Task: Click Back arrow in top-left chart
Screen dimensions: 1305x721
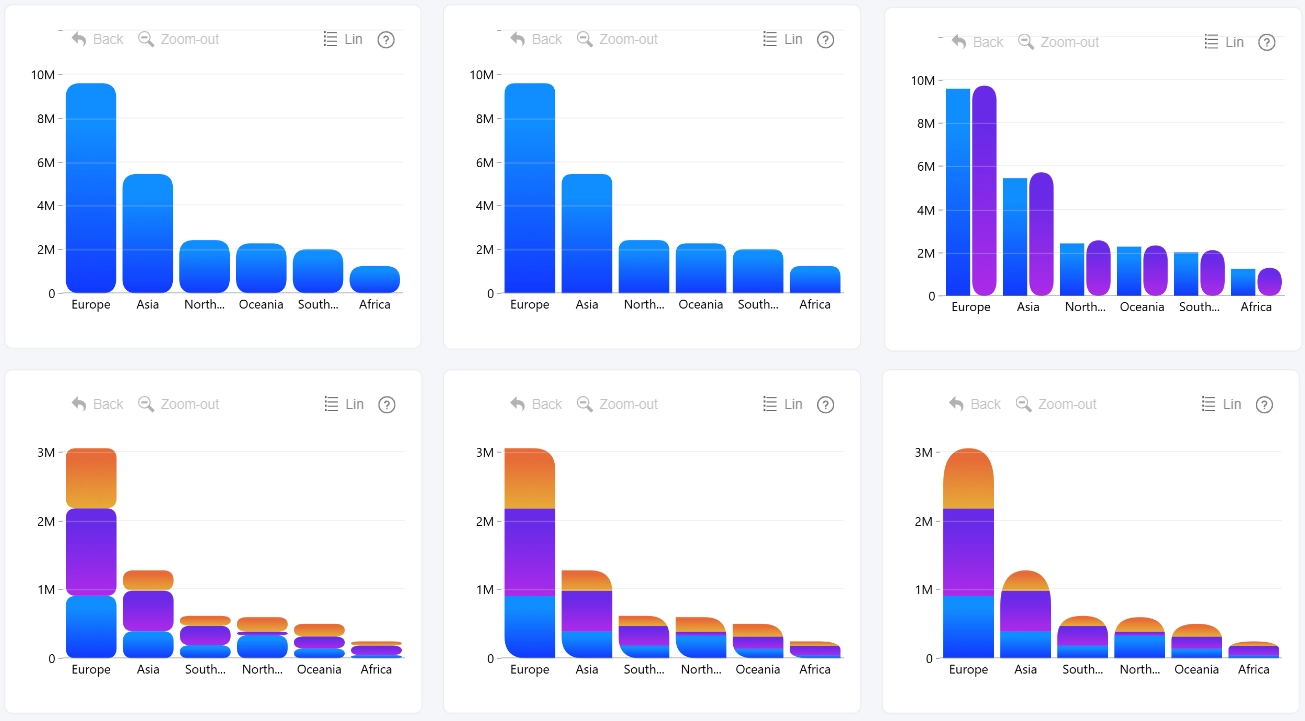Action: 79,39
